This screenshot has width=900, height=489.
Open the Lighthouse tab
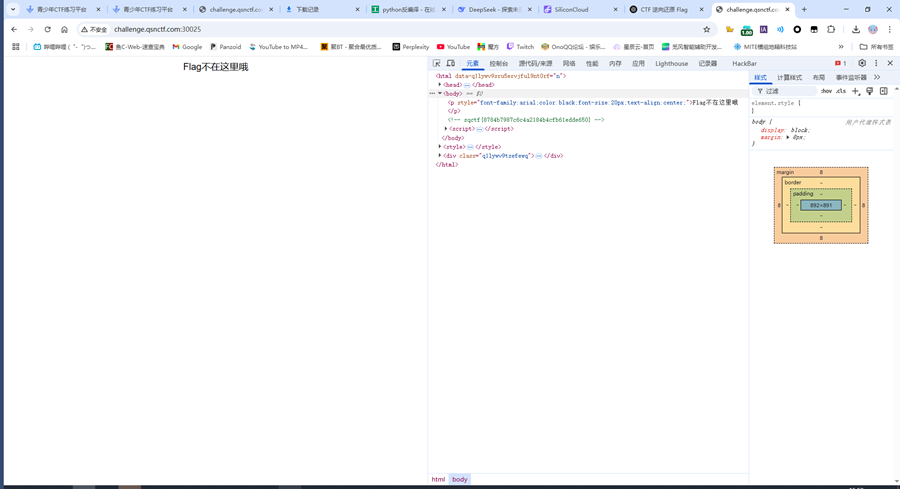[672, 64]
